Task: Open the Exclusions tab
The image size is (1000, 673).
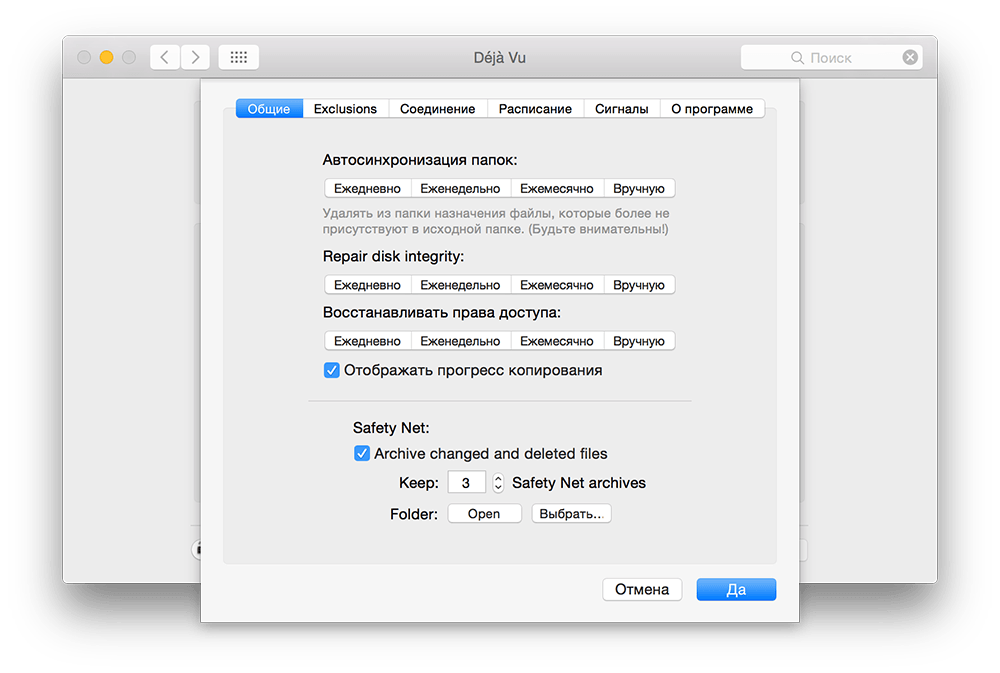Action: pyautogui.click(x=345, y=109)
